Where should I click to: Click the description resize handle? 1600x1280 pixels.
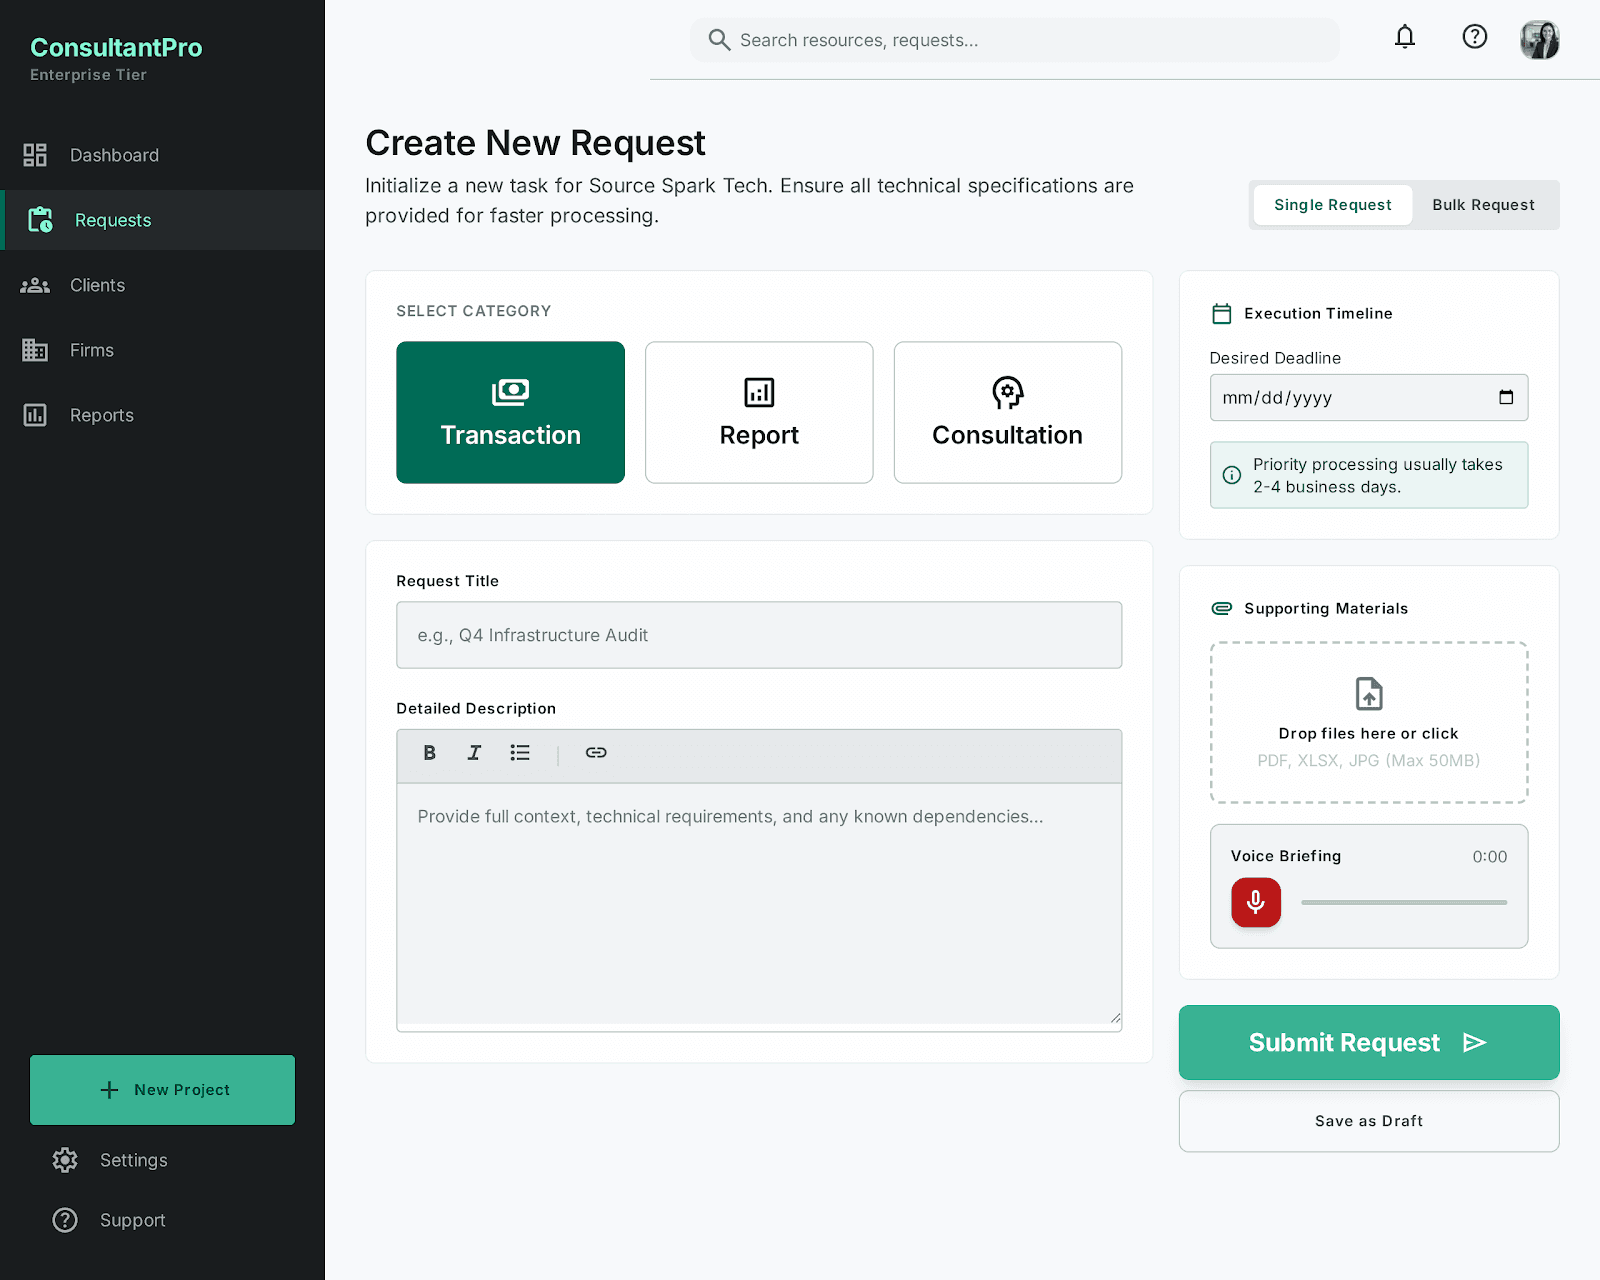click(x=1115, y=1018)
